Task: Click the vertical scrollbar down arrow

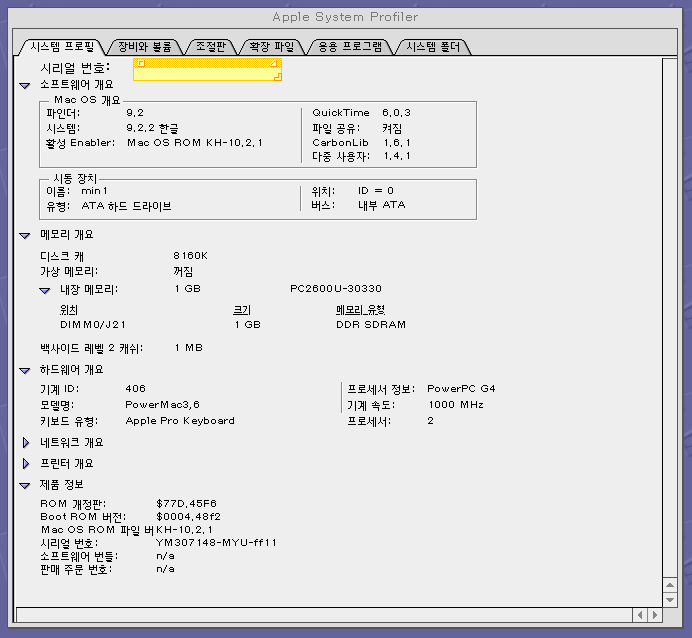Action: tap(670, 597)
